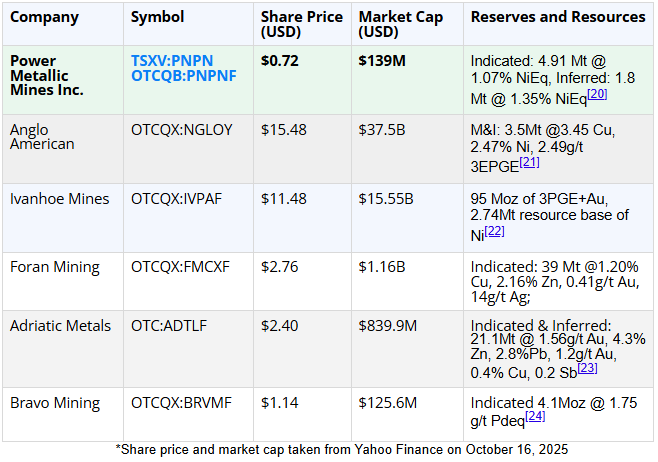Click the Symbol column header

click(x=156, y=17)
